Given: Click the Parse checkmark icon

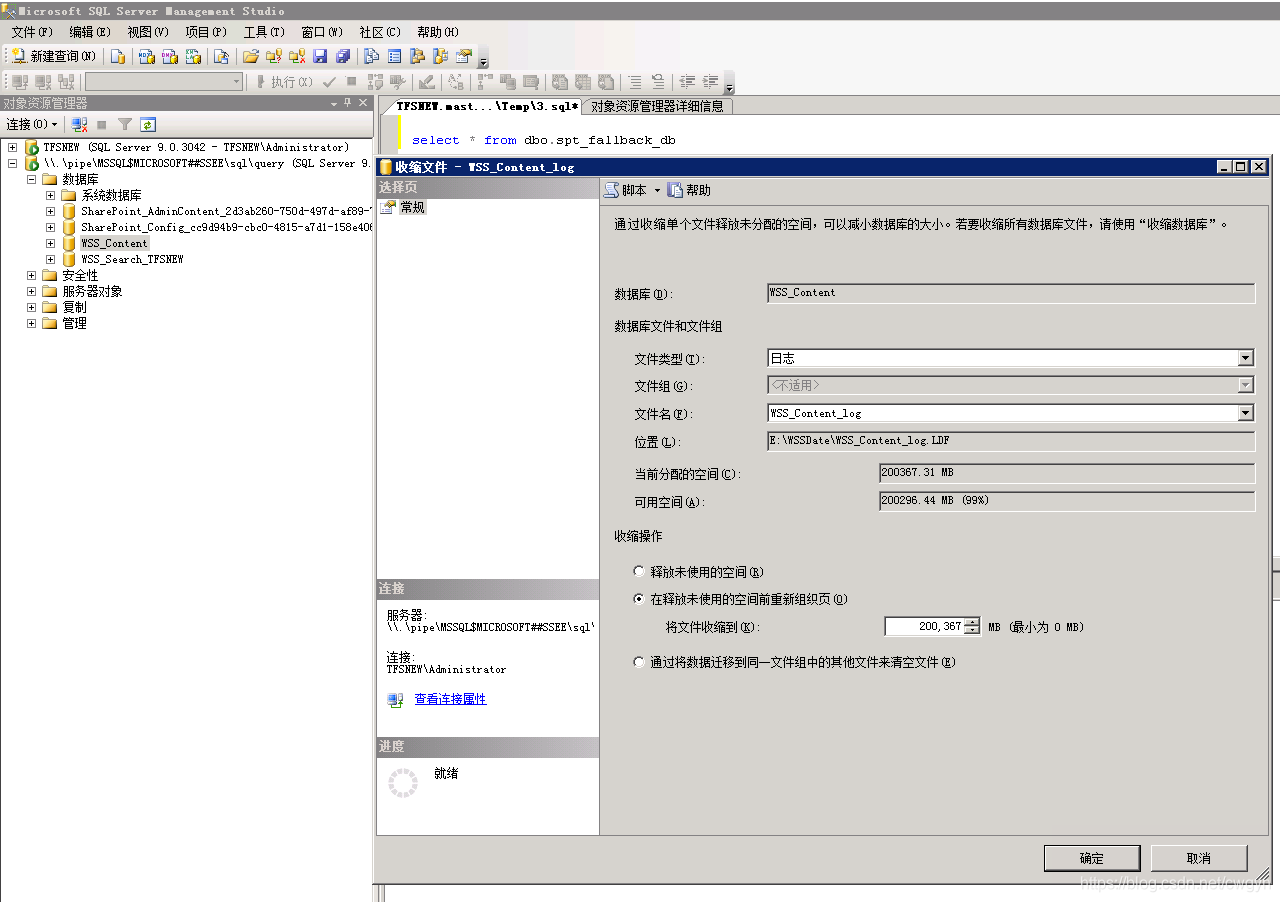Looking at the screenshot, I should point(329,82).
